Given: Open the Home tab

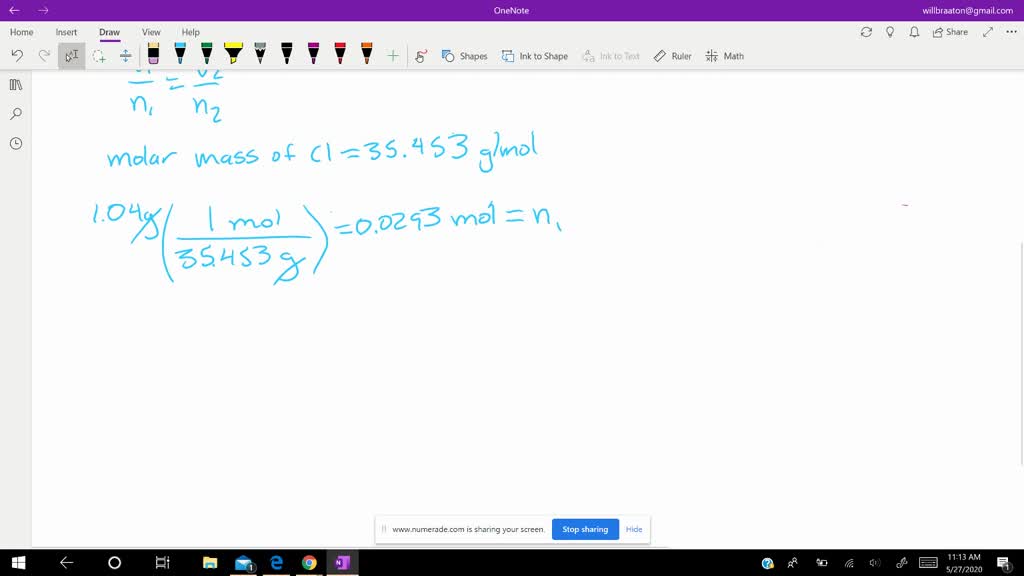Looking at the screenshot, I should click(22, 32).
